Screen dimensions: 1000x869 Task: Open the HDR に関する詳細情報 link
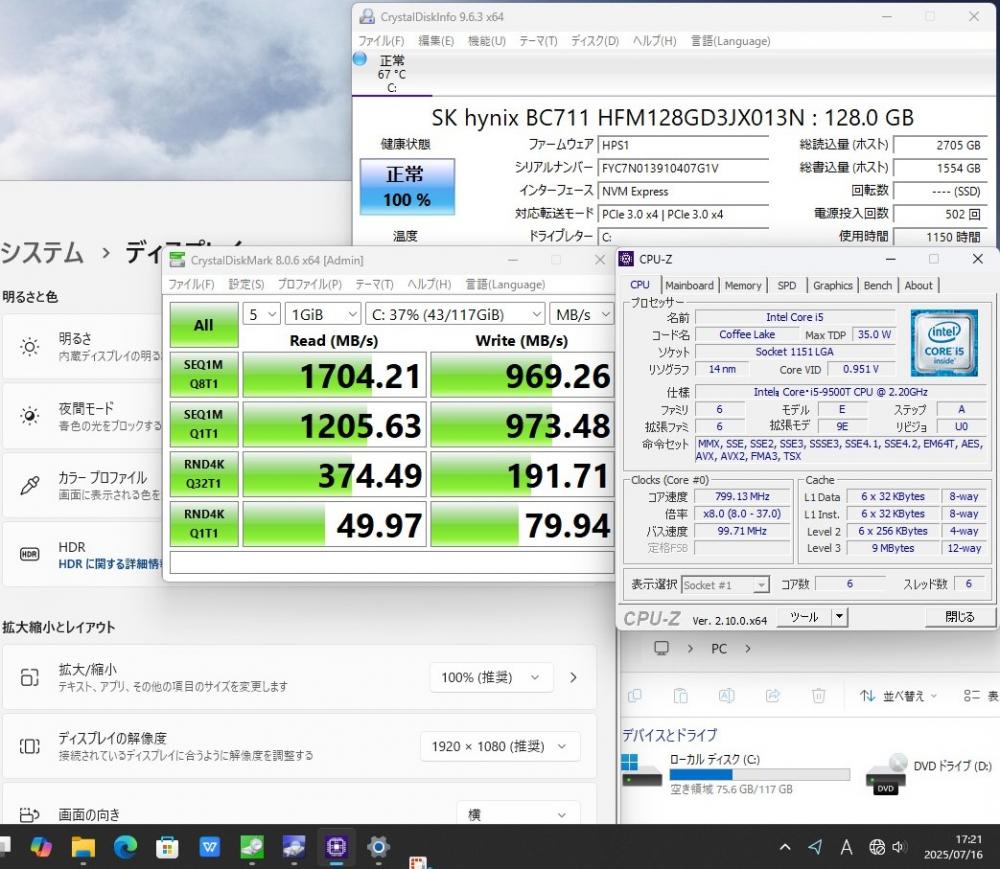111,564
